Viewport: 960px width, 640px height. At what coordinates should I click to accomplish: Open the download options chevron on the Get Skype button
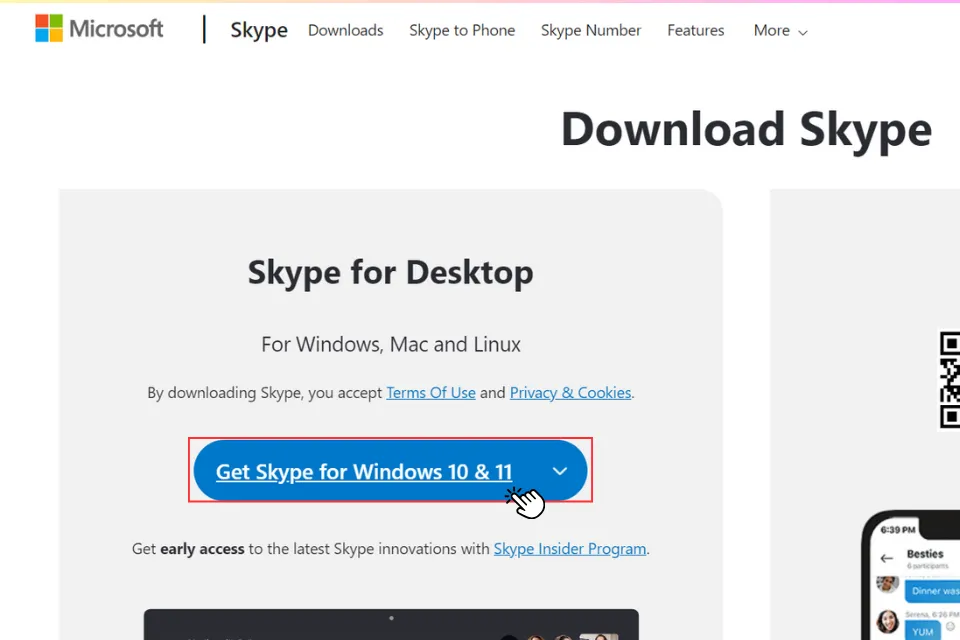560,470
